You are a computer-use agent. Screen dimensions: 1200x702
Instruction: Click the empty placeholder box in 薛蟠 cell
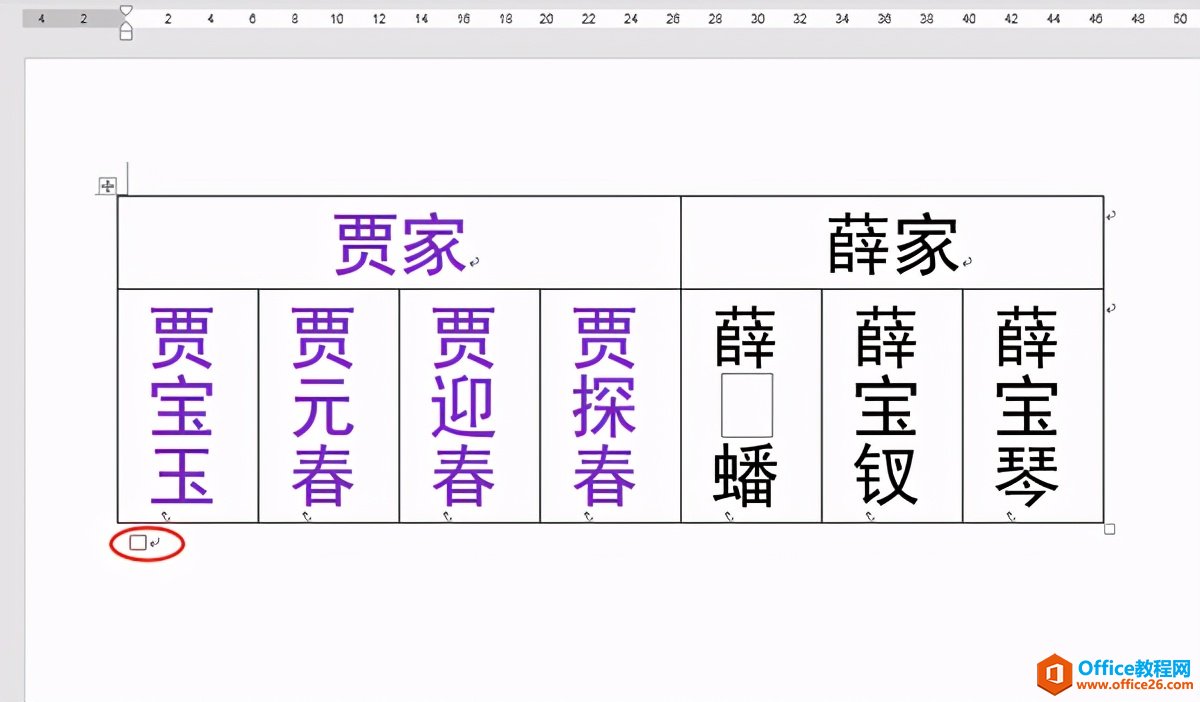coord(747,405)
